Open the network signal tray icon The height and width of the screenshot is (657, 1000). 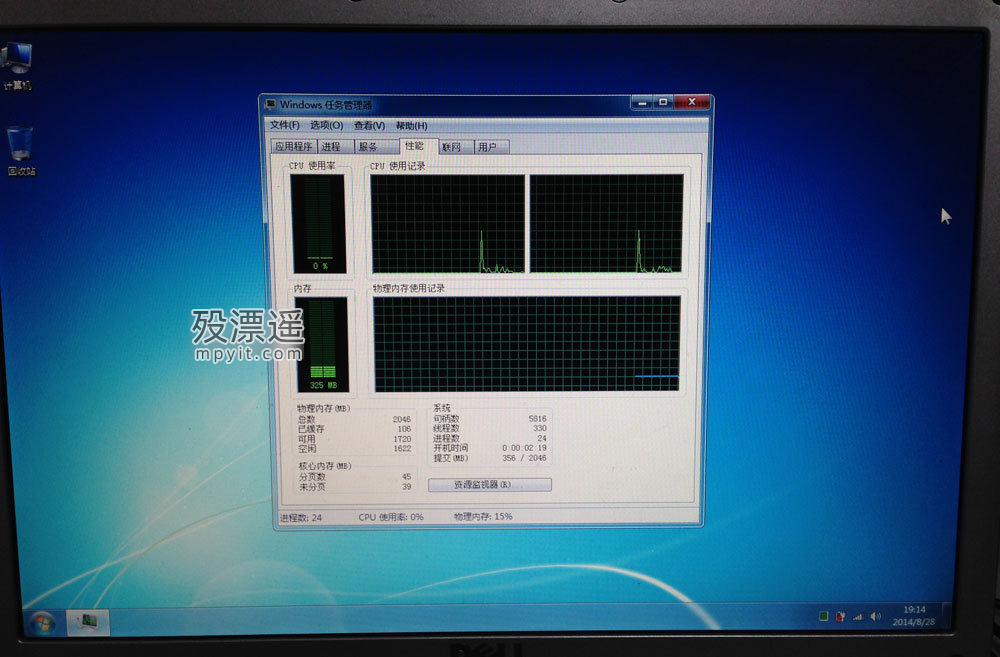pos(858,617)
